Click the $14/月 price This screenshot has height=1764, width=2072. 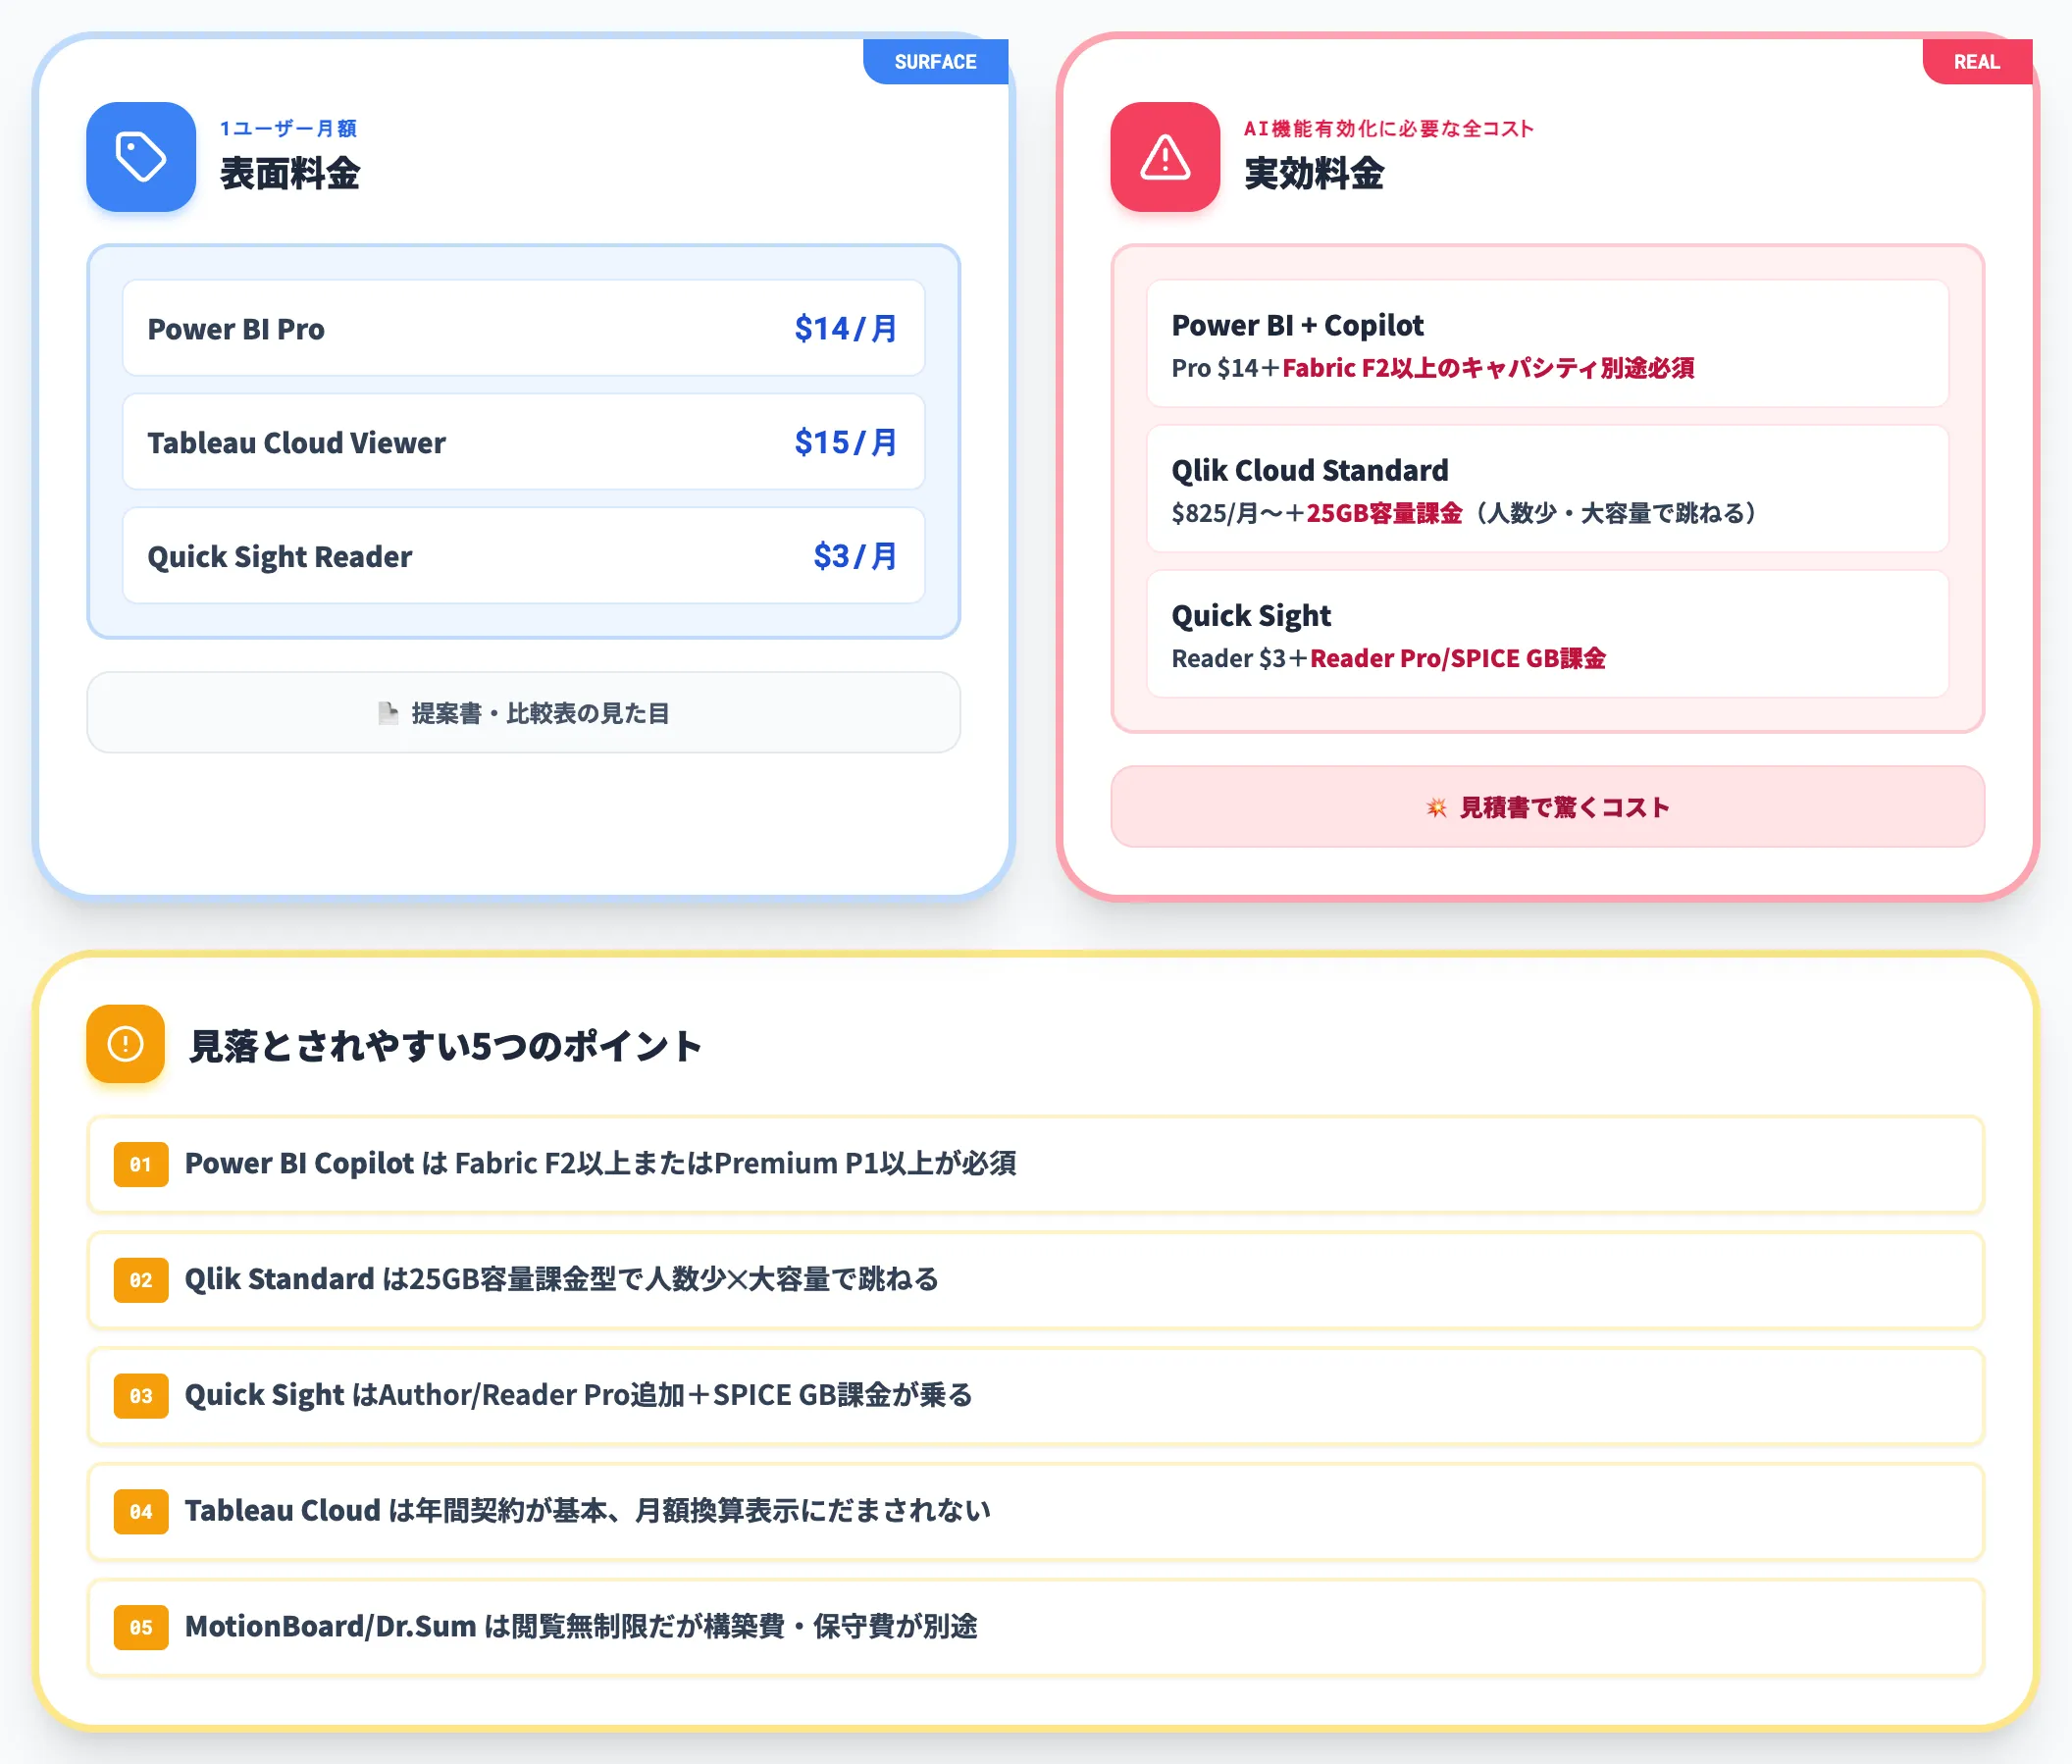pyautogui.click(x=846, y=328)
